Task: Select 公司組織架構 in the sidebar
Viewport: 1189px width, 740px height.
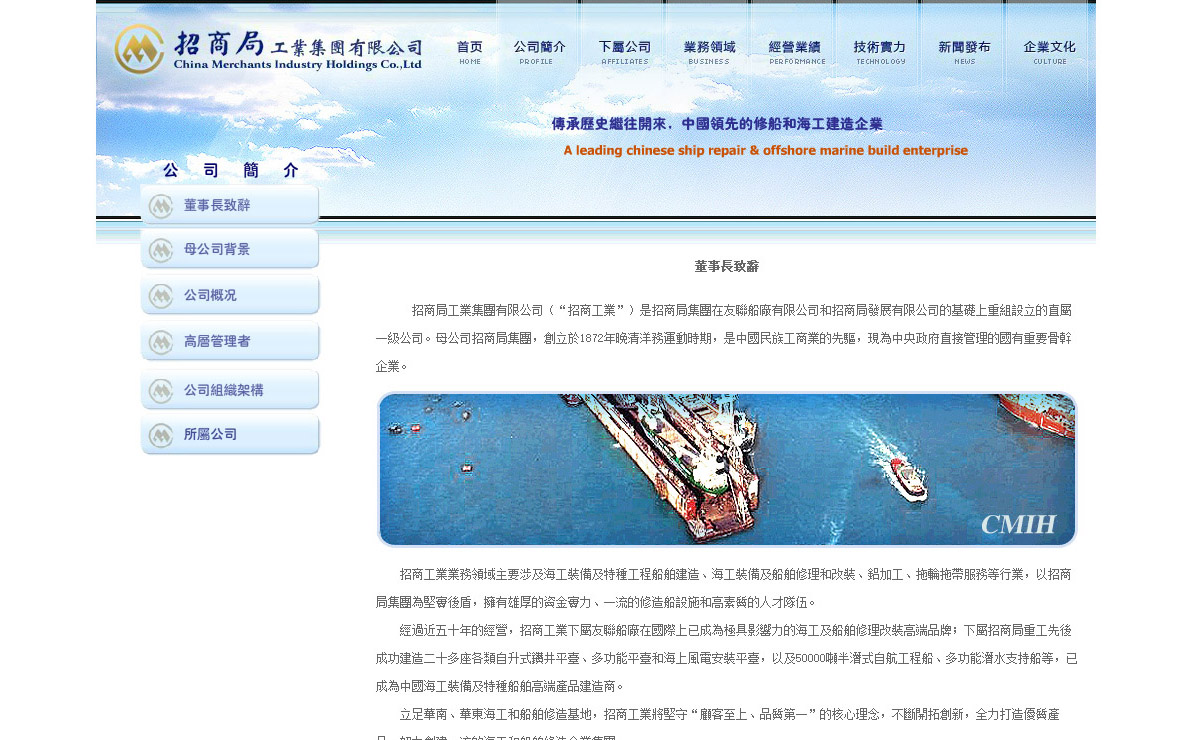Action: (230, 390)
